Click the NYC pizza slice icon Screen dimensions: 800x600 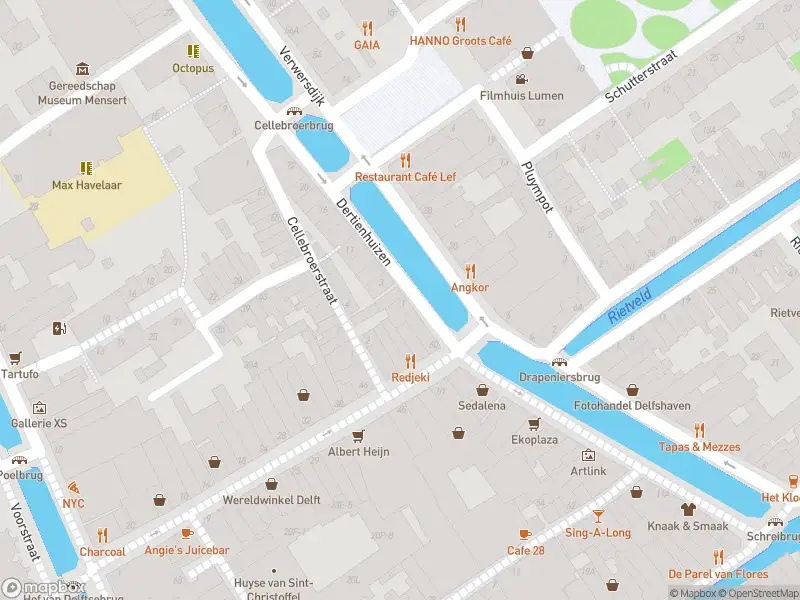(73, 487)
